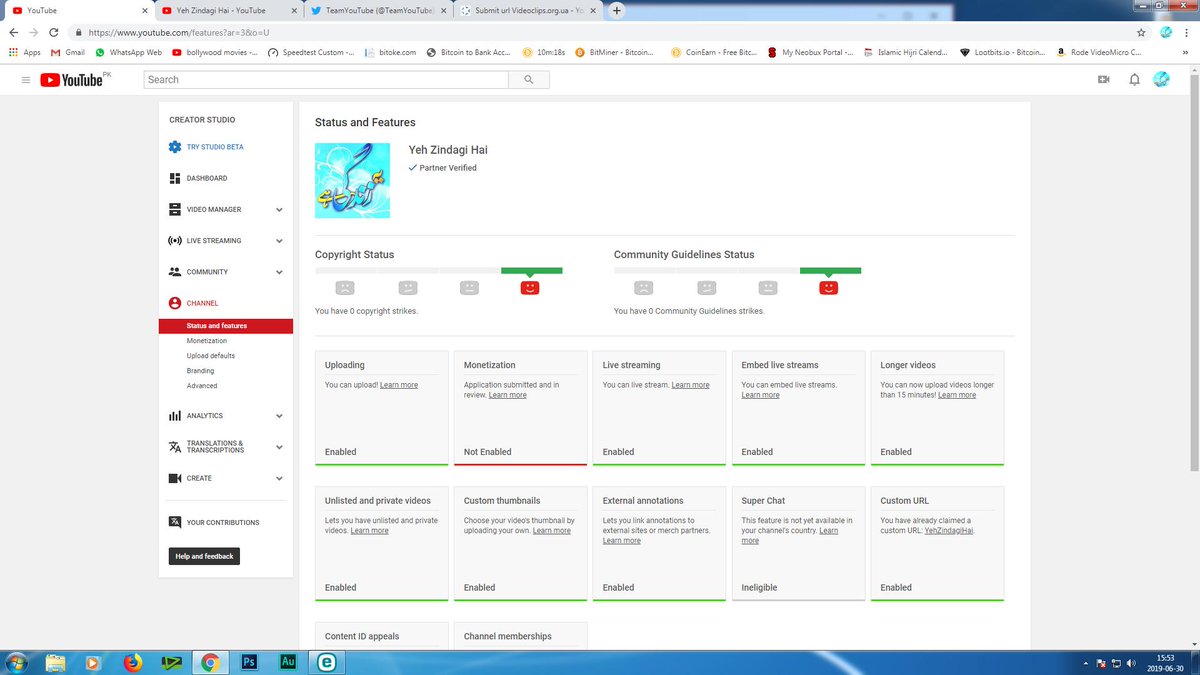Click the Chrome taskbar icon
This screenshot has height=675, width=1200.
pos(210,662)
